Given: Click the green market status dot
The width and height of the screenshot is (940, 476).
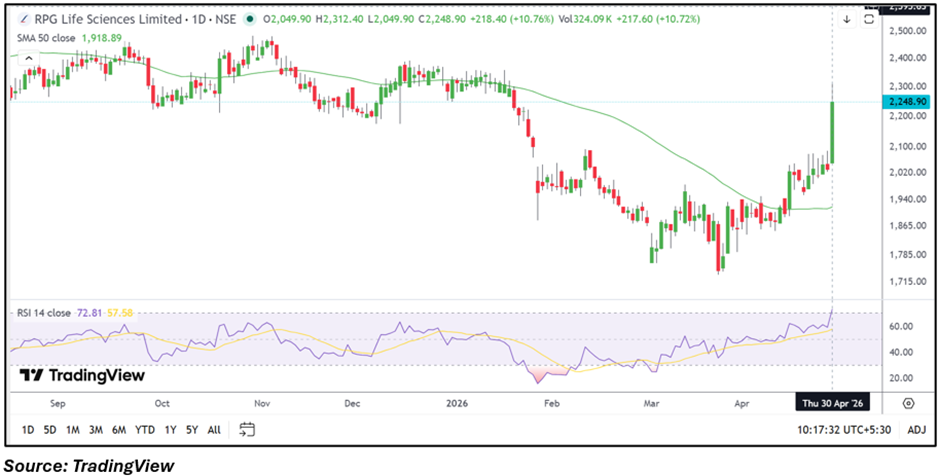Looking at the screenshot, I should pos(244,19).
